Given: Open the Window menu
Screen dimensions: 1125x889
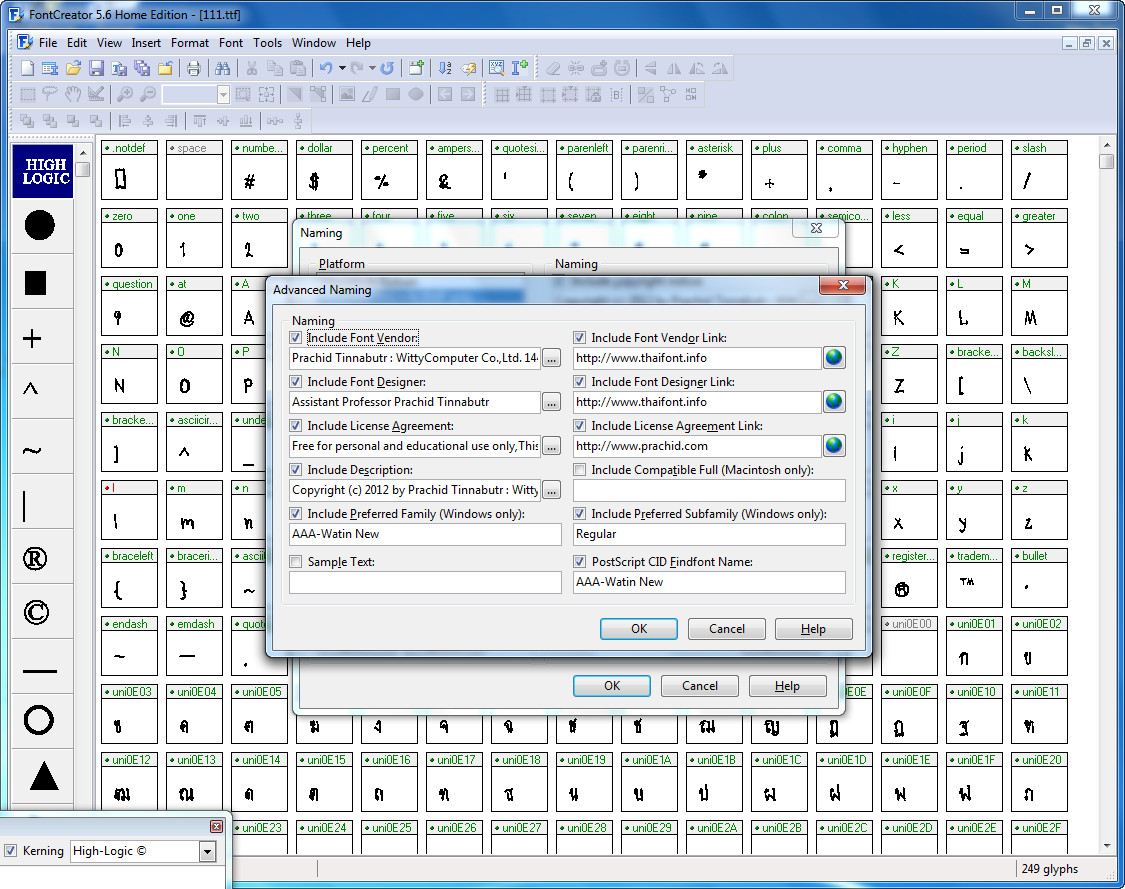Looking at the screenshot, I should [314, 43].
